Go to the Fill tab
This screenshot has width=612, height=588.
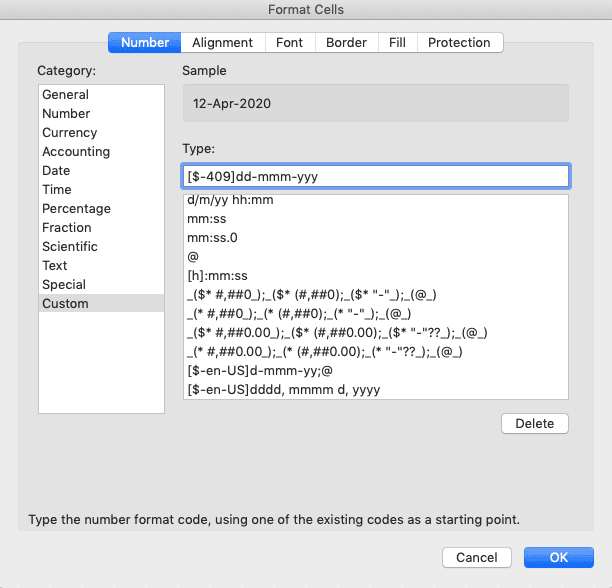[x=397, y=43]
